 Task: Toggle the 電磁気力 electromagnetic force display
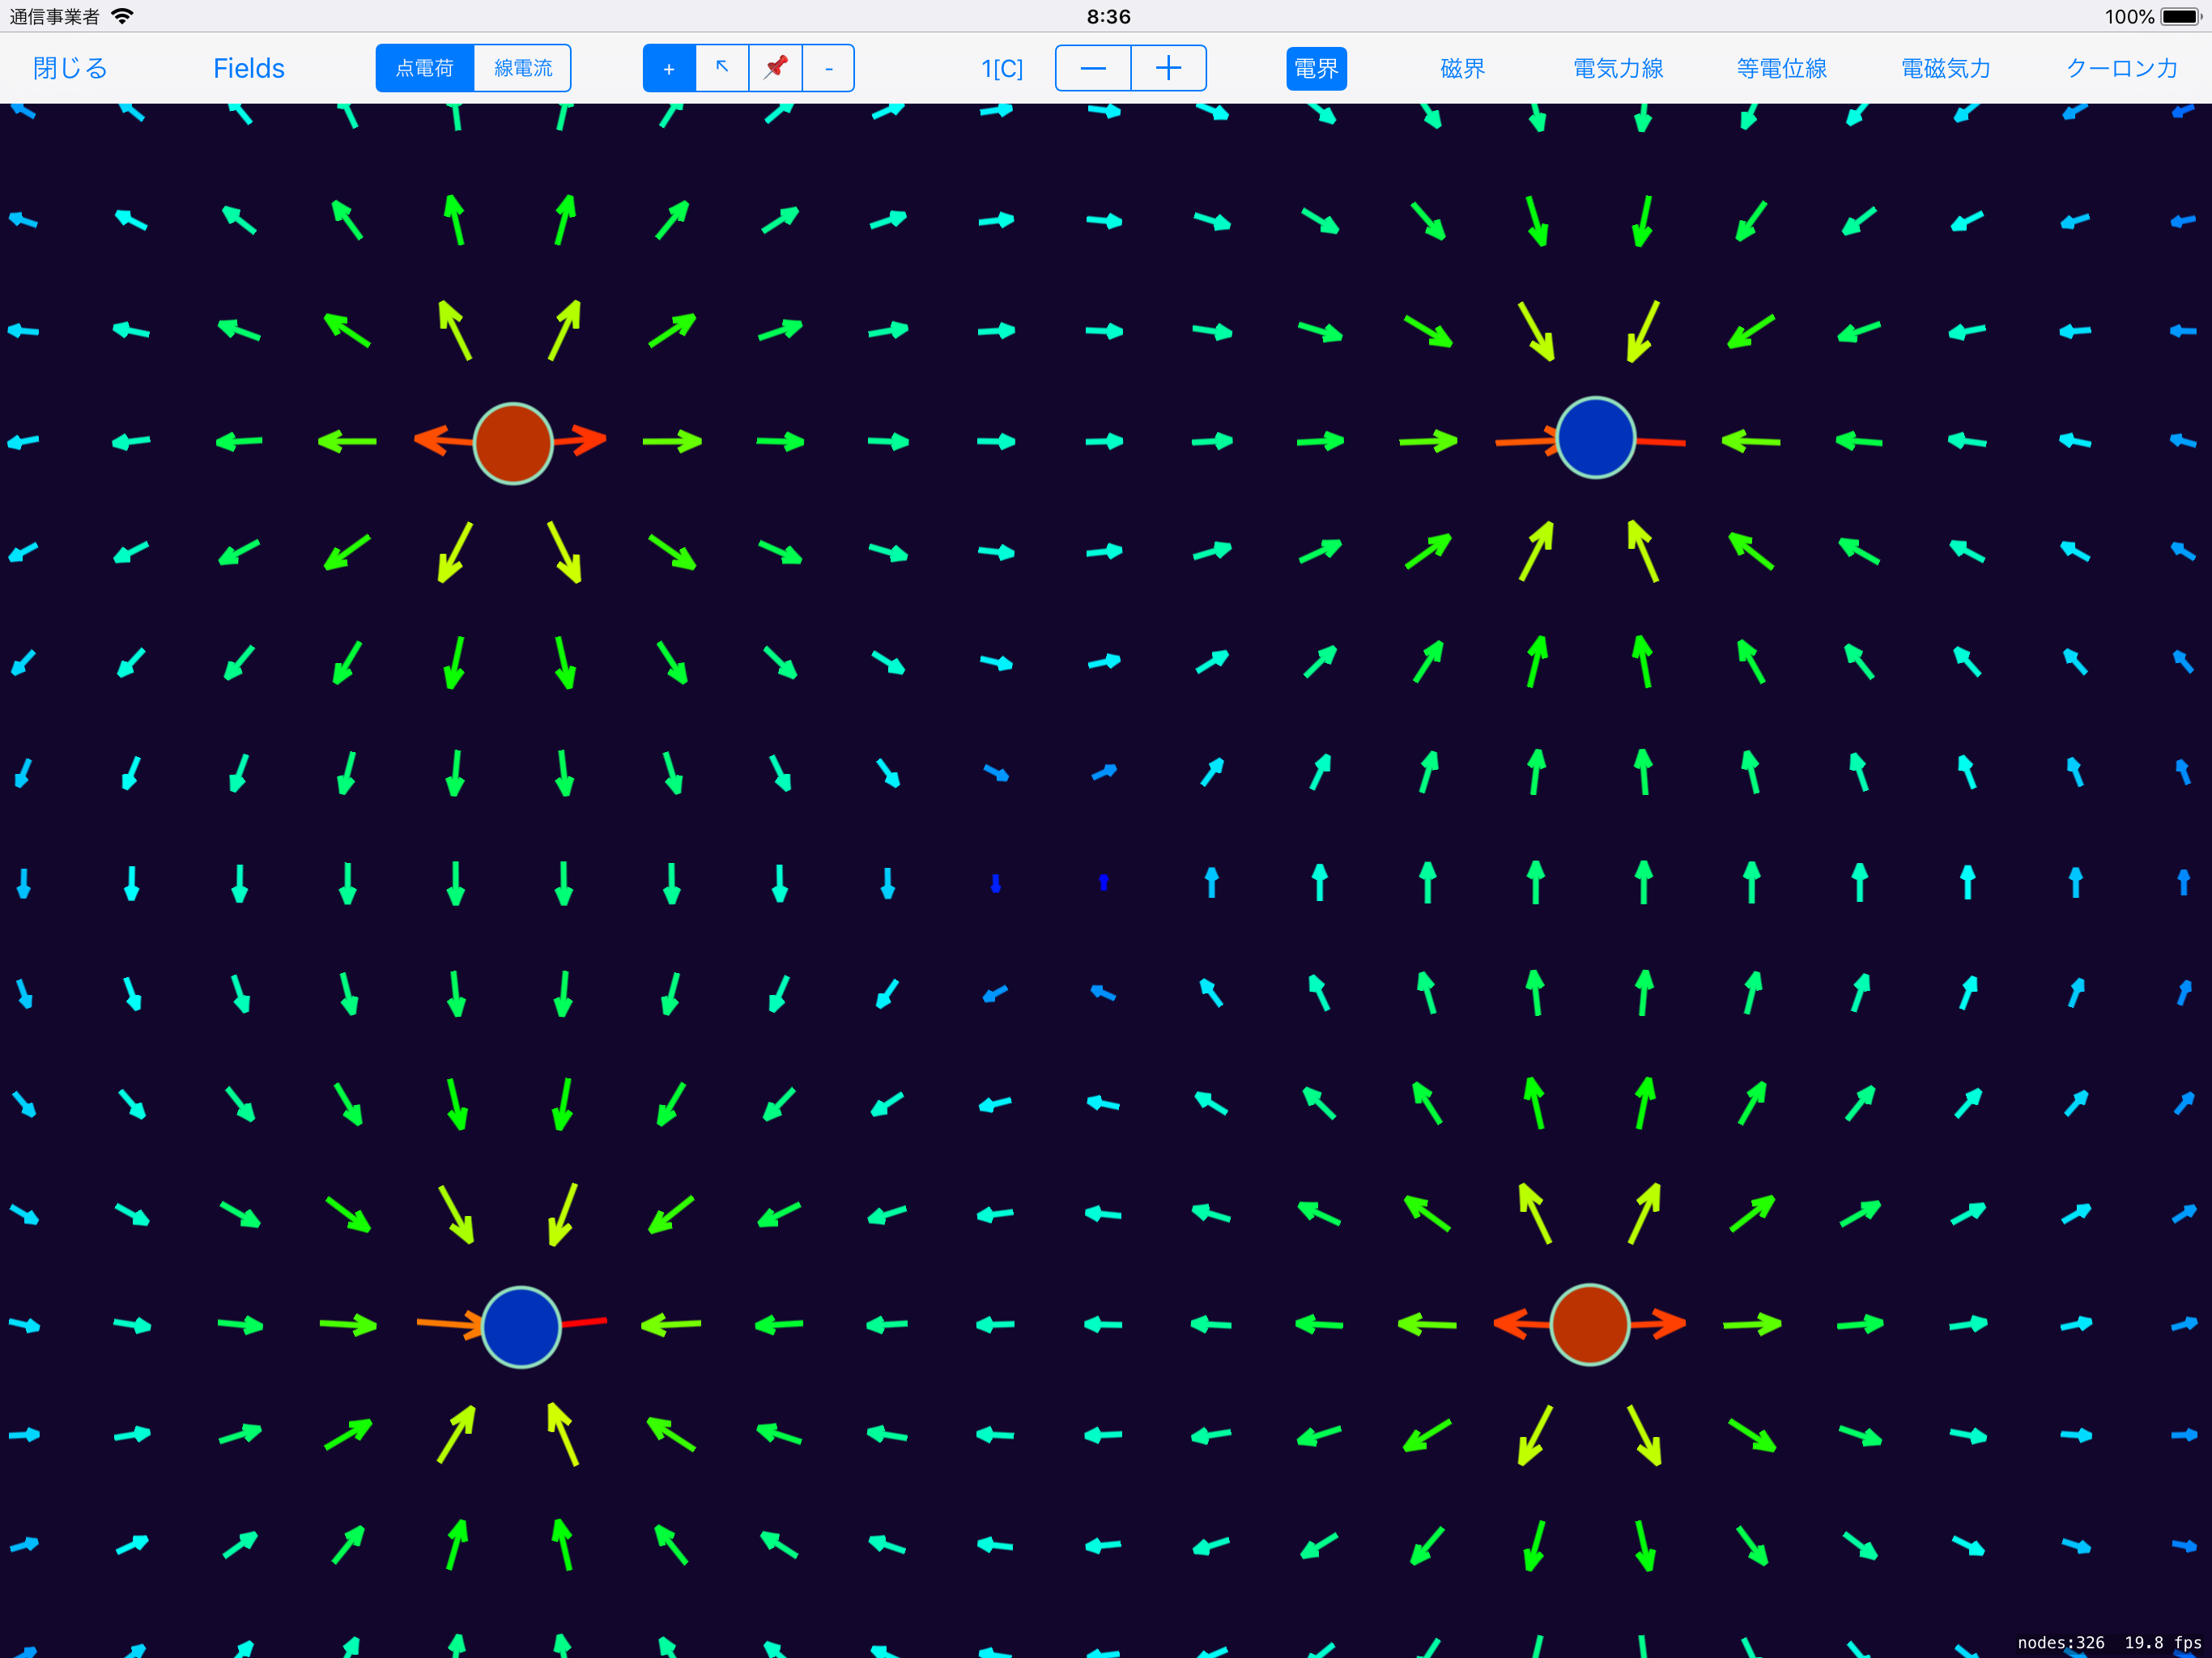1946,68
